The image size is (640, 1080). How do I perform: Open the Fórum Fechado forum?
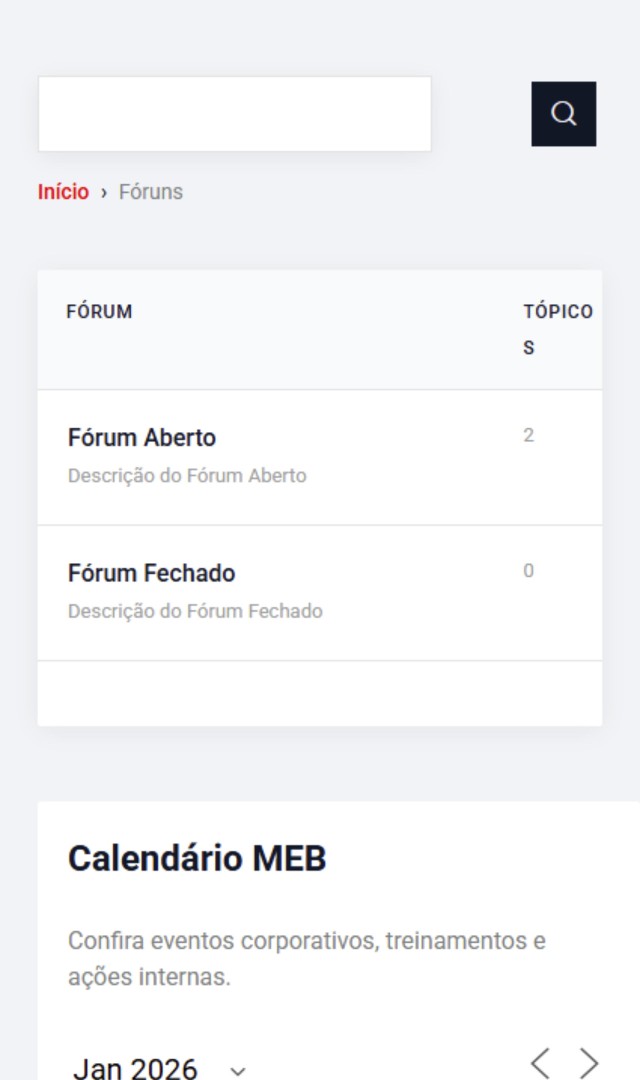[x=152, y=574]
